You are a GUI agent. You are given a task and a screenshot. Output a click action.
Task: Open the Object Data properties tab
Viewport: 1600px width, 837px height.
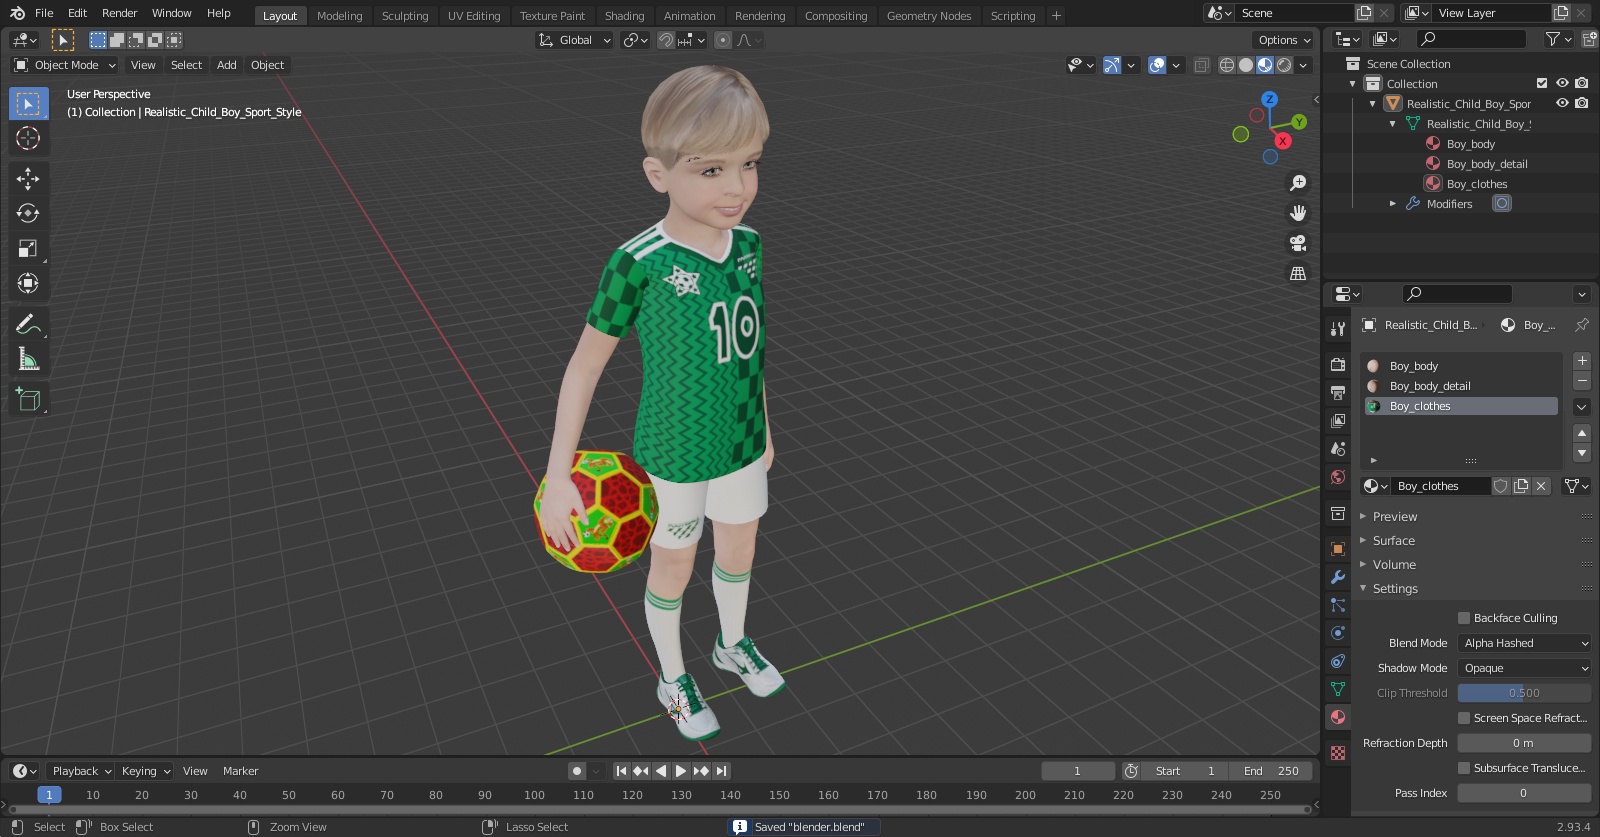[1337, 689]
